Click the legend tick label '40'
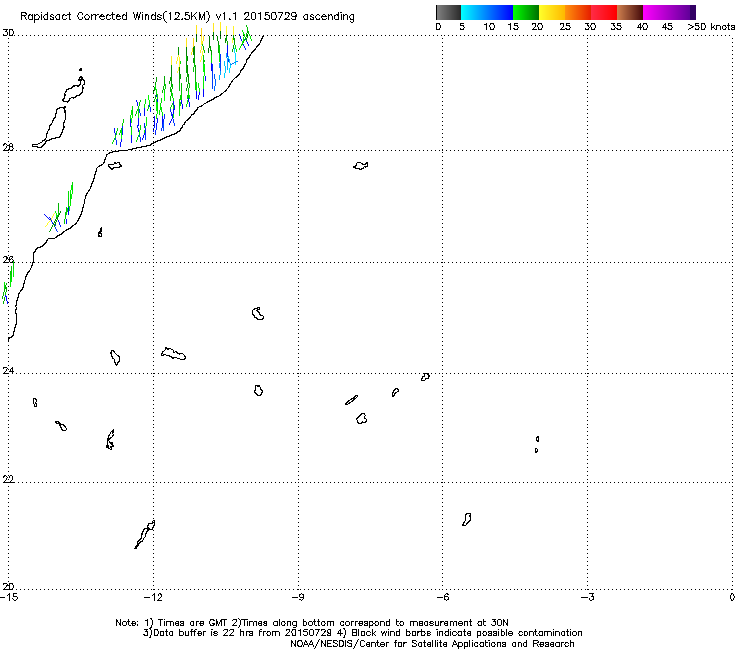This screenshot has width=740, height=650. click(642, 27)
